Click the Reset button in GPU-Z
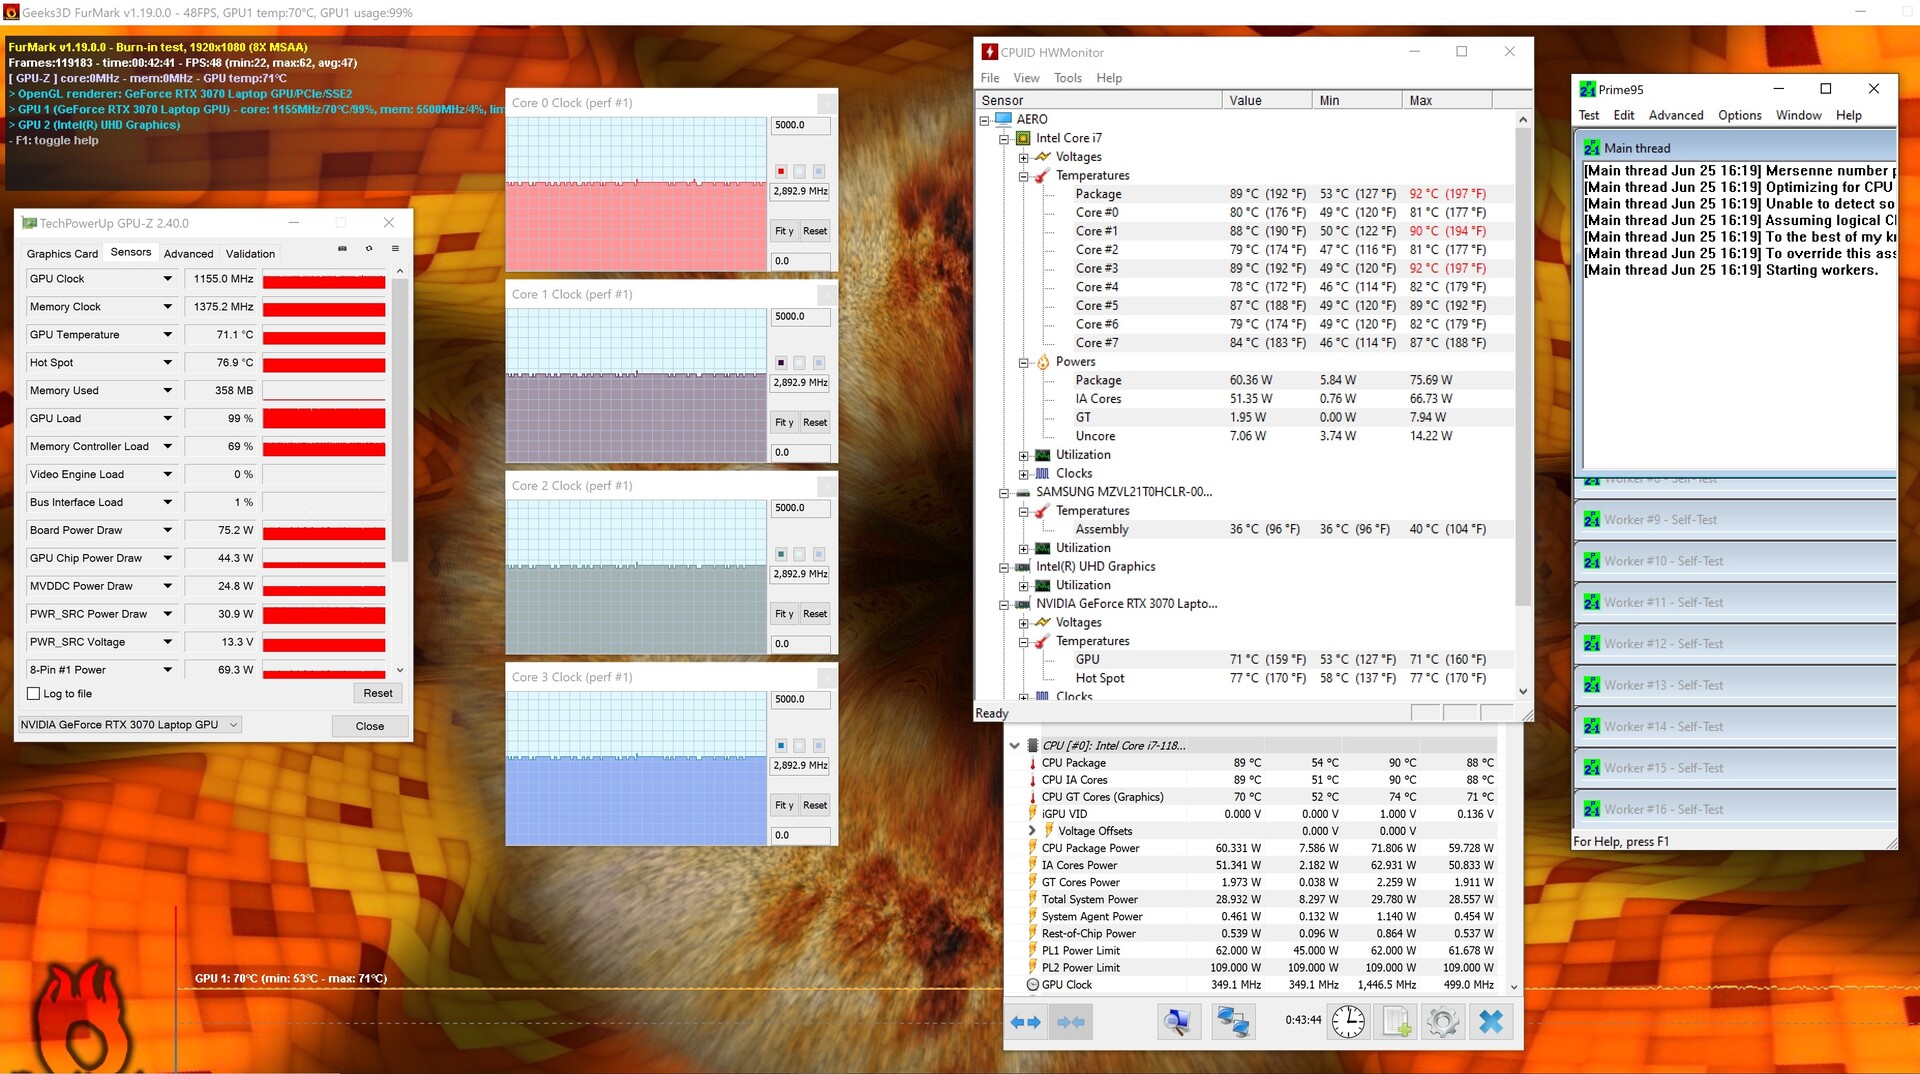The height and width of the screenshot is (1074, 1920). 378,694
